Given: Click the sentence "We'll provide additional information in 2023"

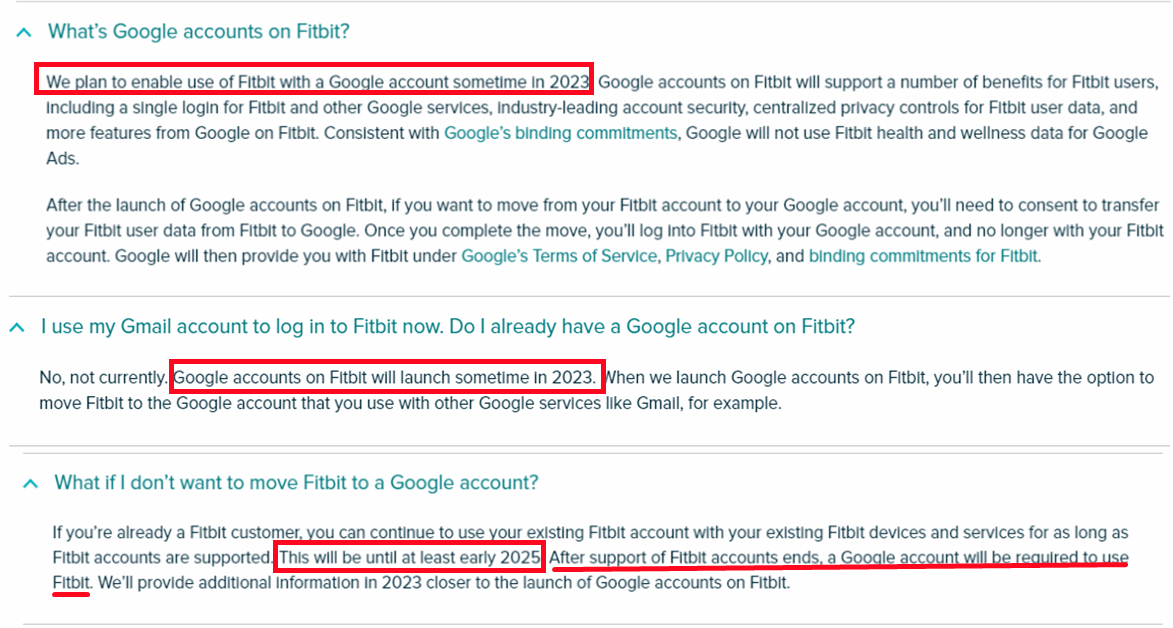Looking at the screenshot, I should [x=444, y=582].
